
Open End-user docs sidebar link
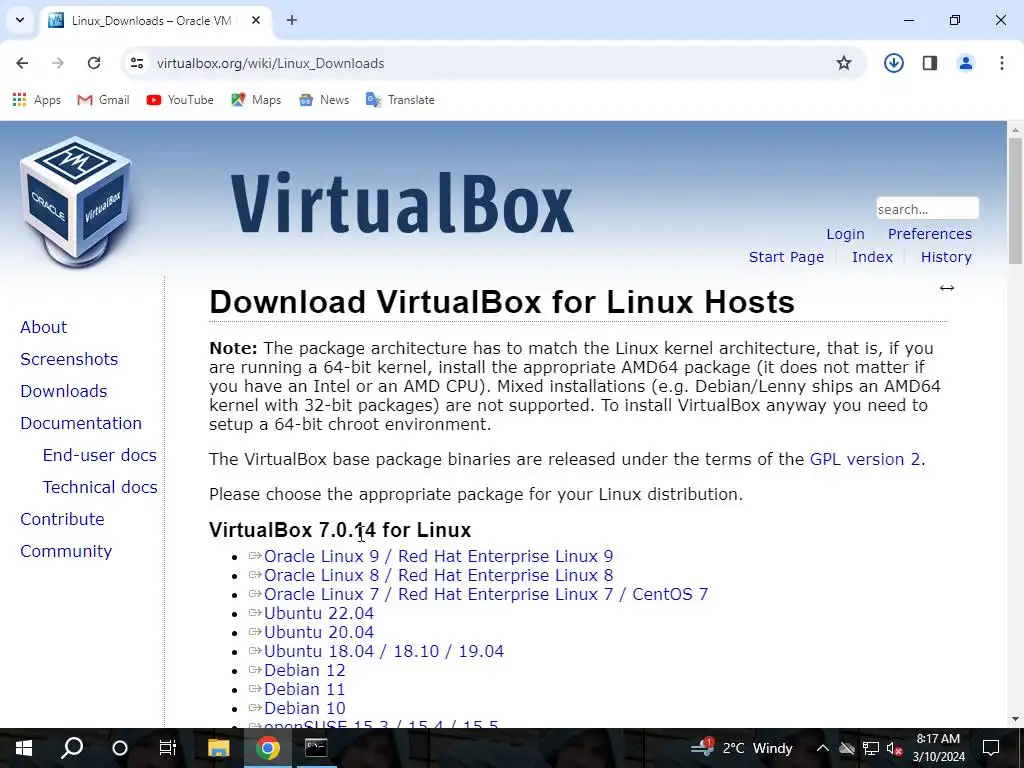(99, 455)
